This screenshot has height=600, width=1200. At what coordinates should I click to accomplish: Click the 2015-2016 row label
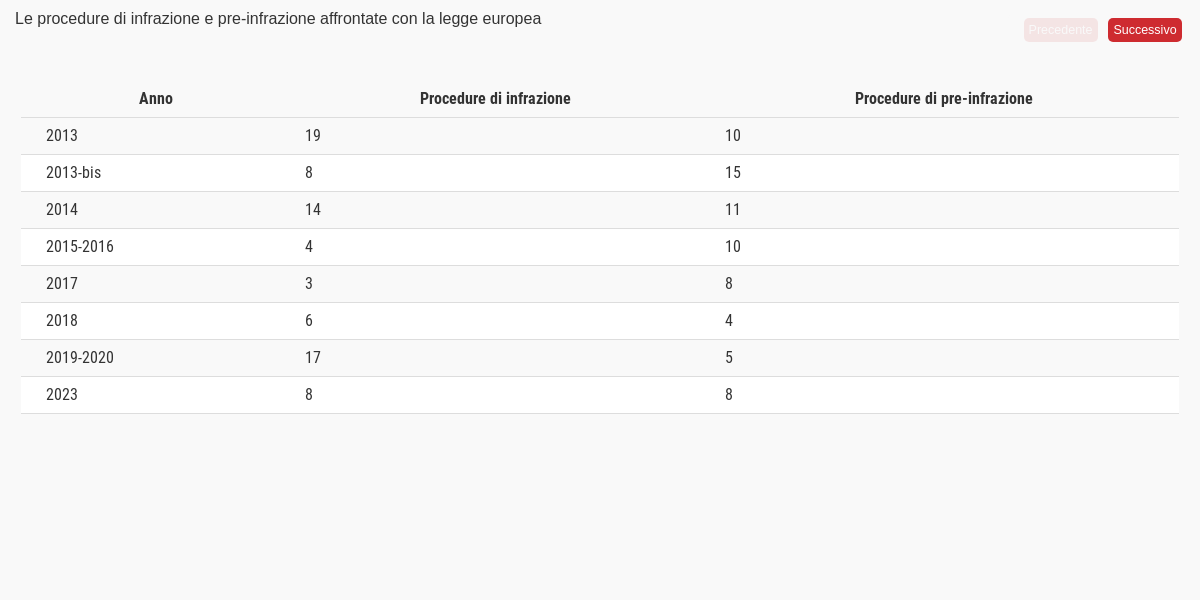[x=80, y=247]
